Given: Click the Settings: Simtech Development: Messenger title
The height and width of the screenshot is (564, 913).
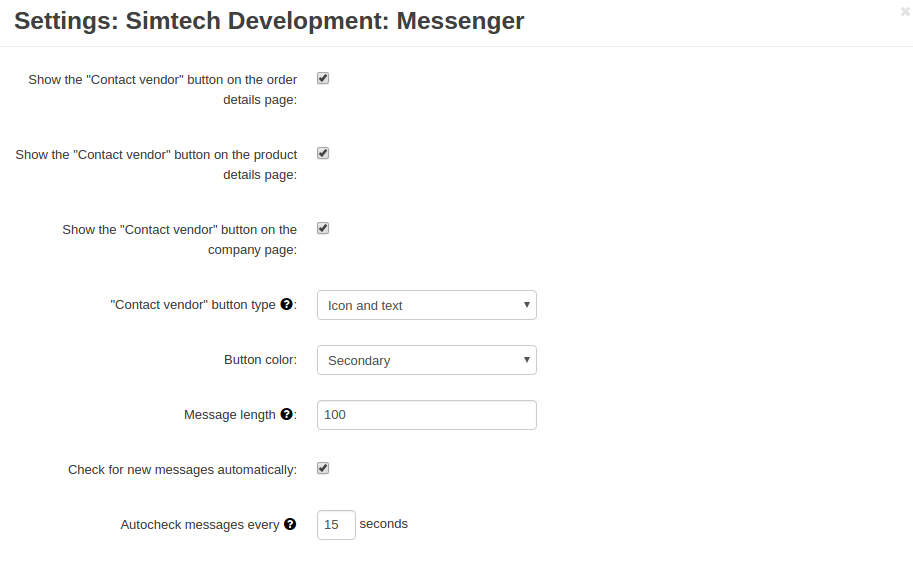Looking at the screenshot, I should pos(269,21).
